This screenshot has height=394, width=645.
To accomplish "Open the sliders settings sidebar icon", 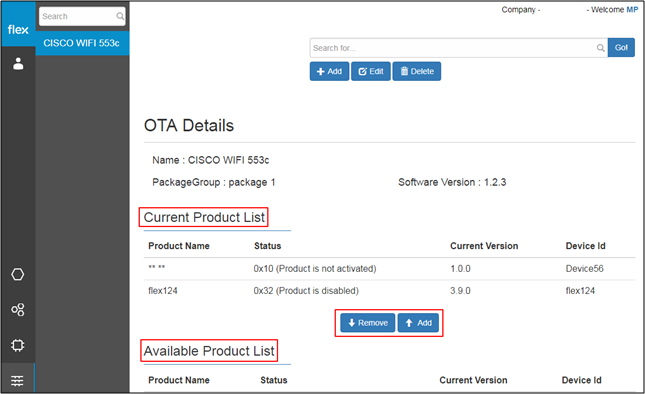I will click(17, 380).
